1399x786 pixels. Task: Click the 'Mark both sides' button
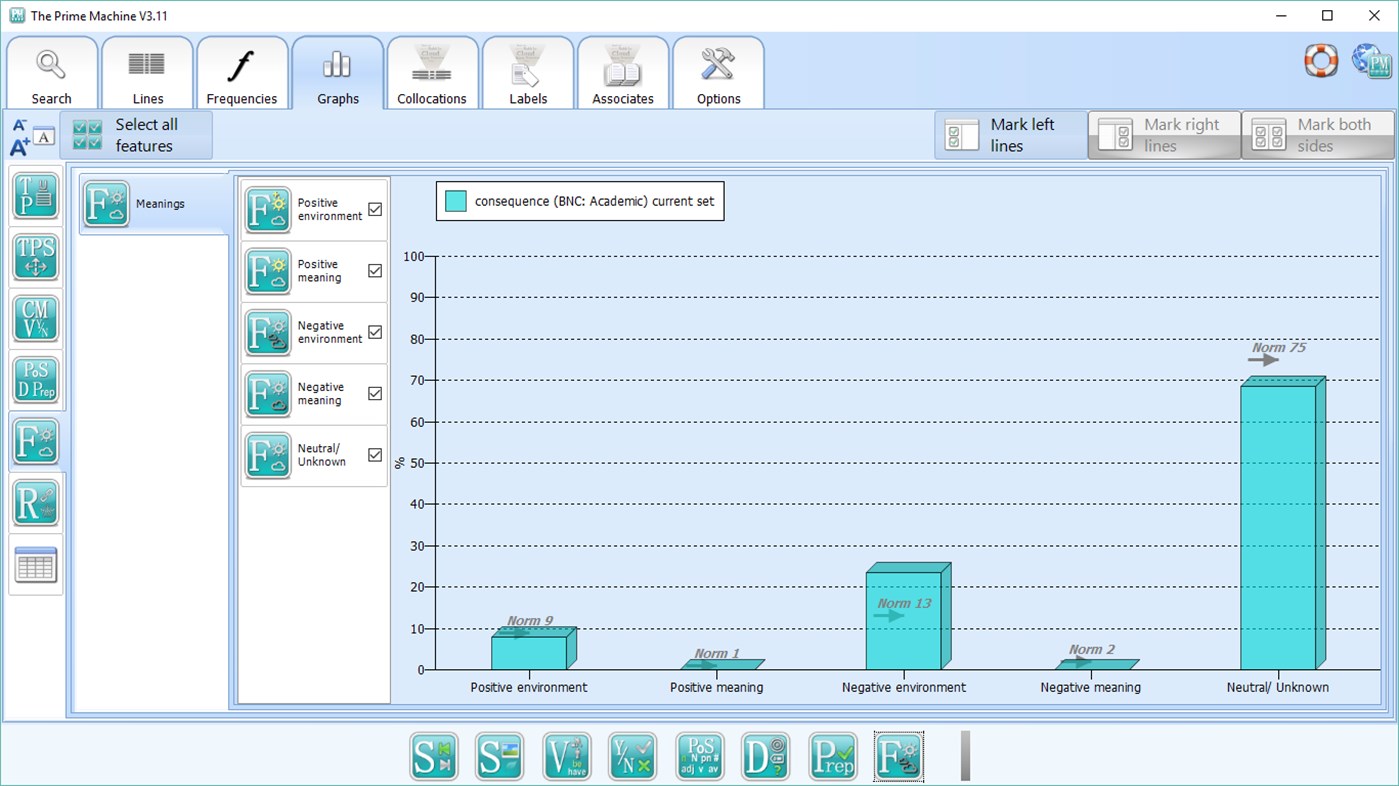[1318, 135]
